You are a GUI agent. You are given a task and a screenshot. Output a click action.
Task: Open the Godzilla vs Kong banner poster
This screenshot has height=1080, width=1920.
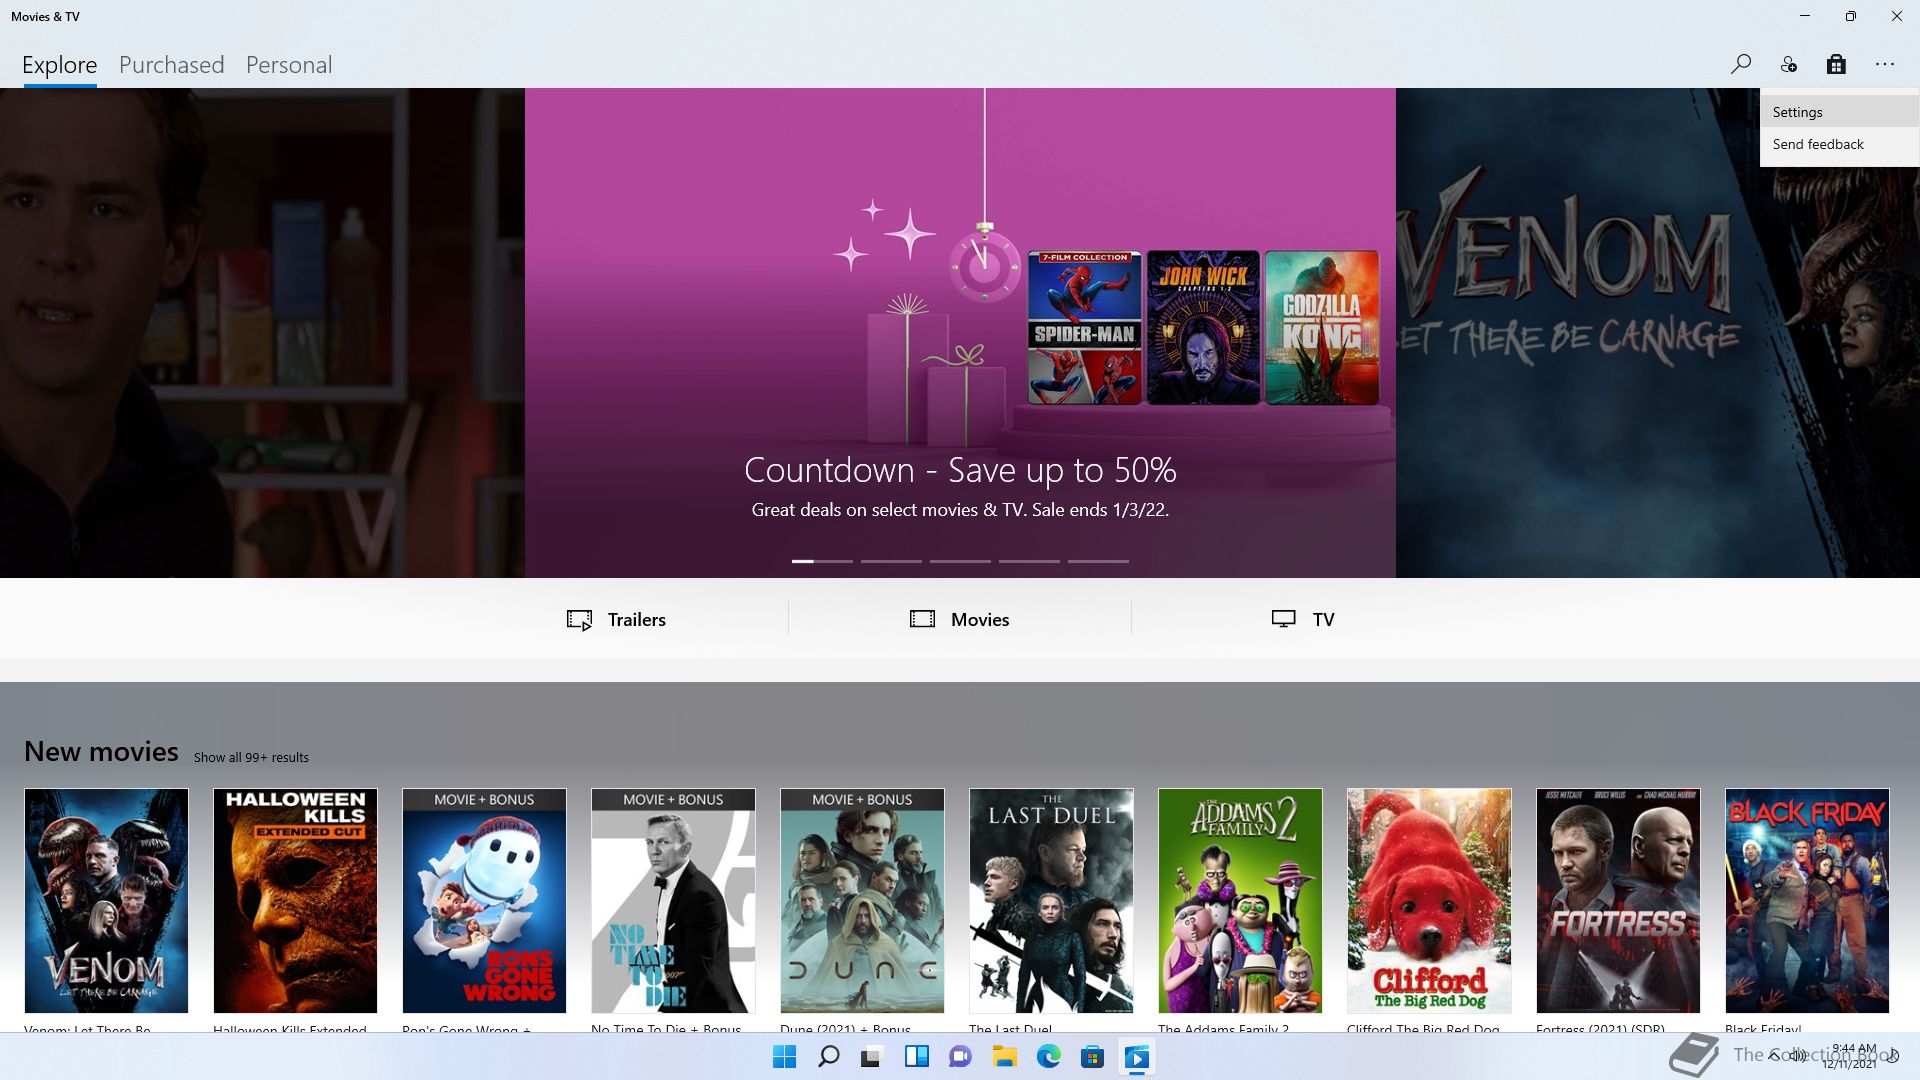click(x=1322, y=327)
